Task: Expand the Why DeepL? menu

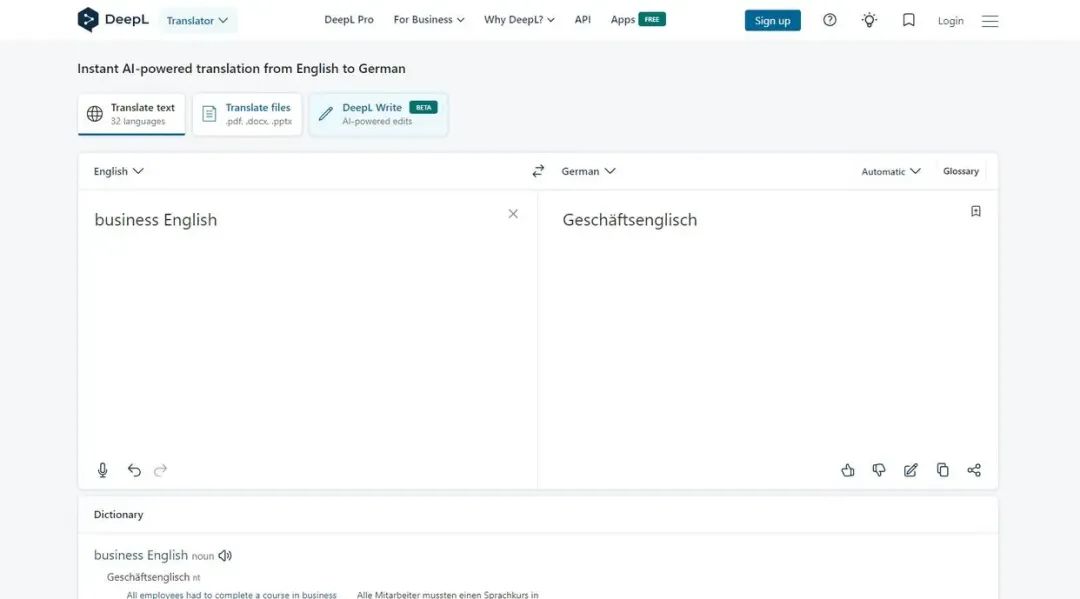Action: point(519,20)
